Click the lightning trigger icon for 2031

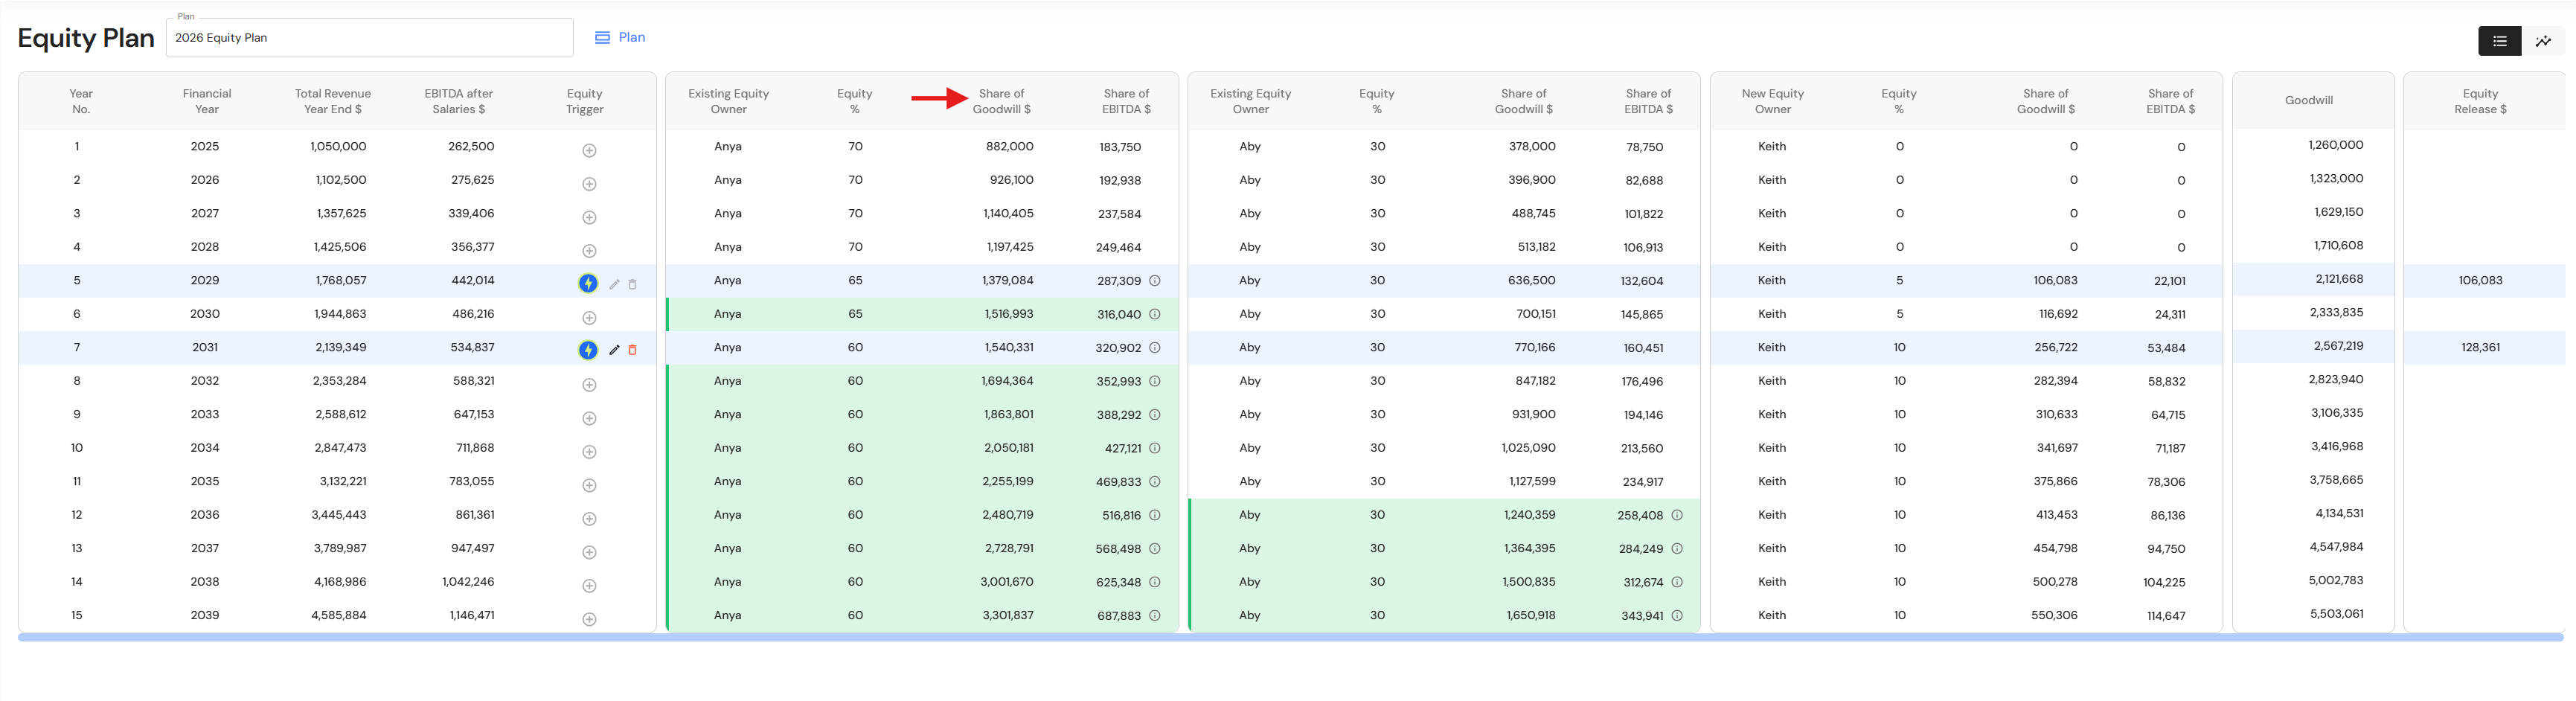tap(588, 350)
